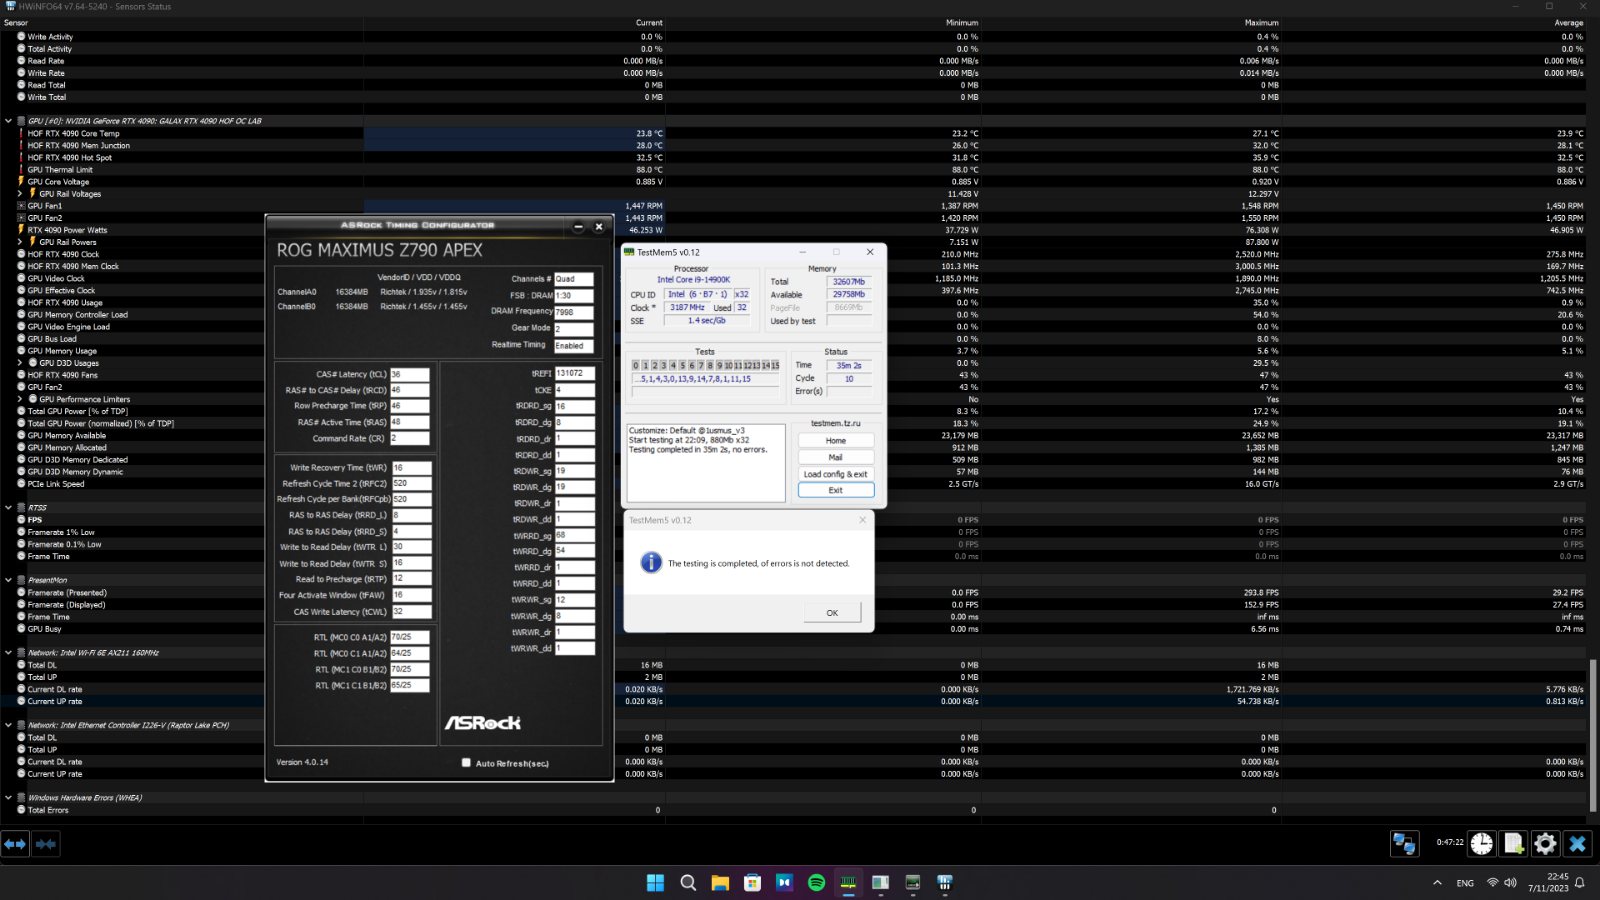The image size is (1600, 900).
Task: Open File Explorer from the taskbar
Action: click(720, 882)
